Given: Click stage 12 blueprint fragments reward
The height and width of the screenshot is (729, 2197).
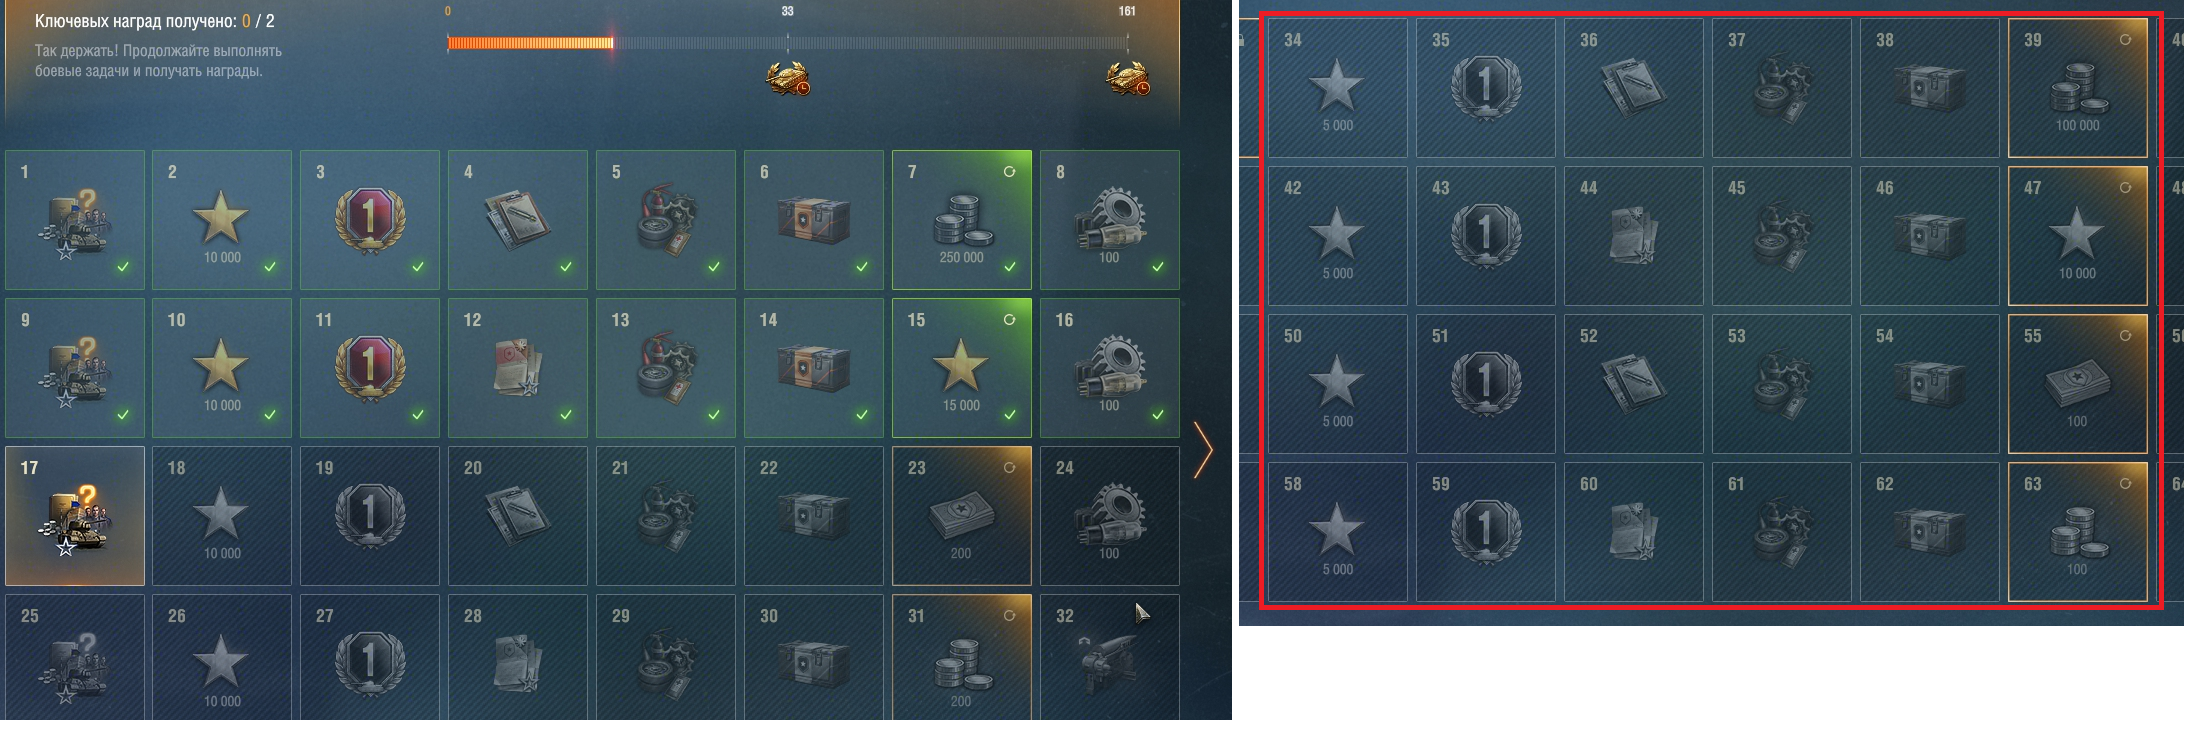Looking at the screenshot, I should tap(518, 368).
